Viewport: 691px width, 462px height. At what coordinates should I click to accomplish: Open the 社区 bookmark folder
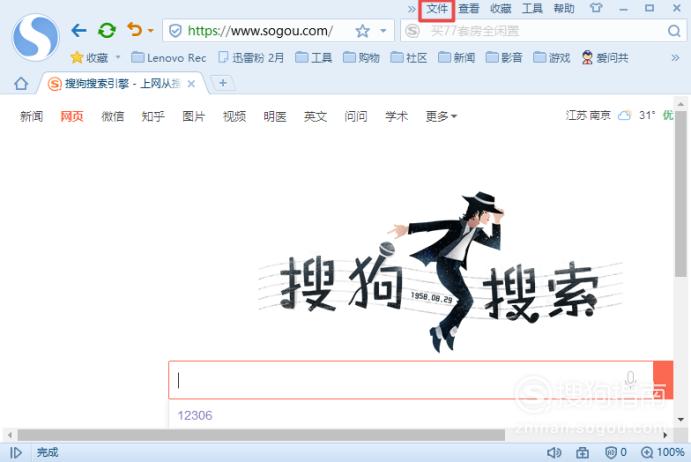(x=409, y=58)
